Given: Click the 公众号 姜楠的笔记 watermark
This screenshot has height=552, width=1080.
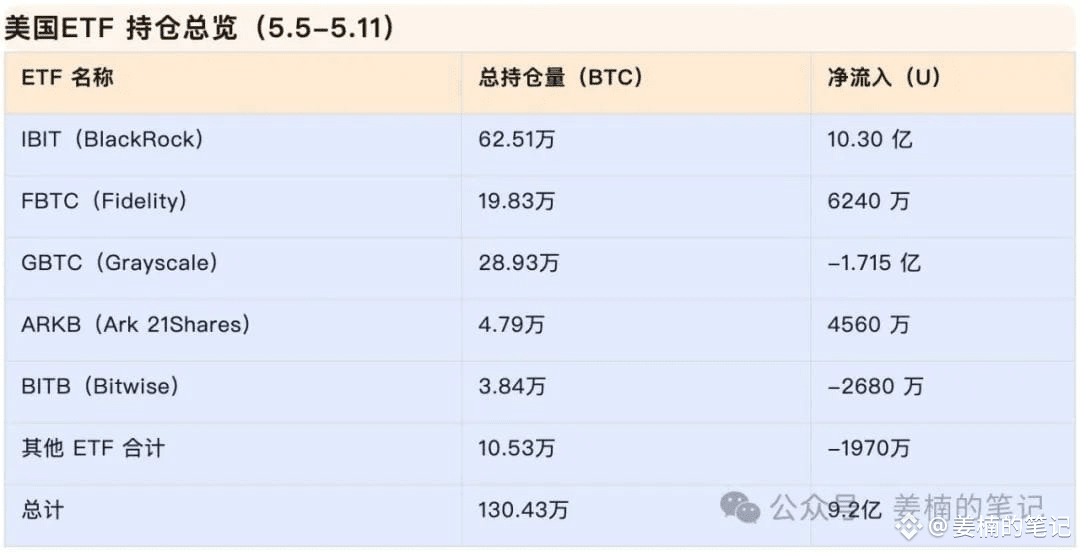Looking at the screenshot, I should [x=906, y=508].
